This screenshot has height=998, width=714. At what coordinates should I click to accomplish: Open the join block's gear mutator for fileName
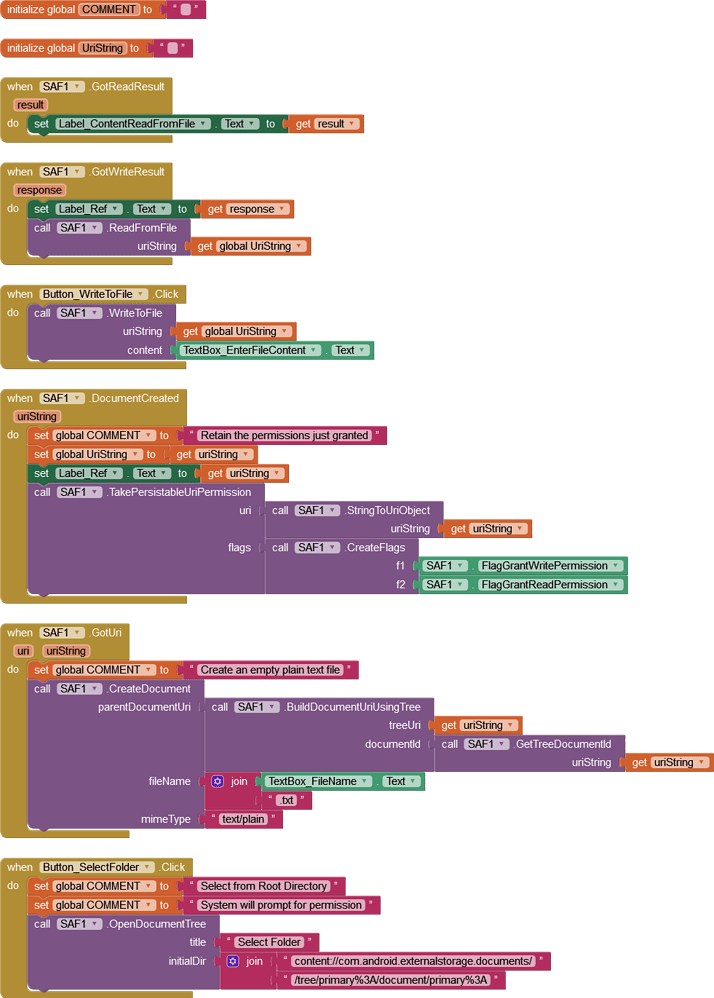click(218, 781)
